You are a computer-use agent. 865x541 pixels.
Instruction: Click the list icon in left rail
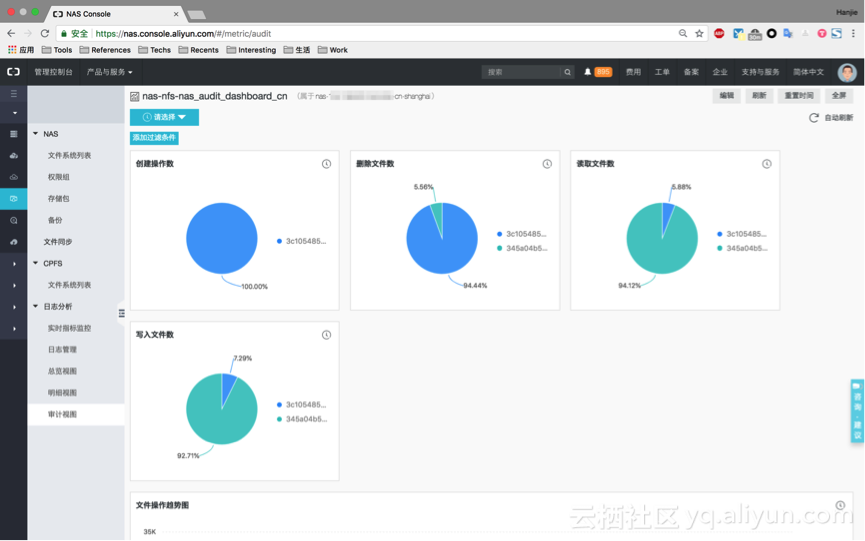14,134
